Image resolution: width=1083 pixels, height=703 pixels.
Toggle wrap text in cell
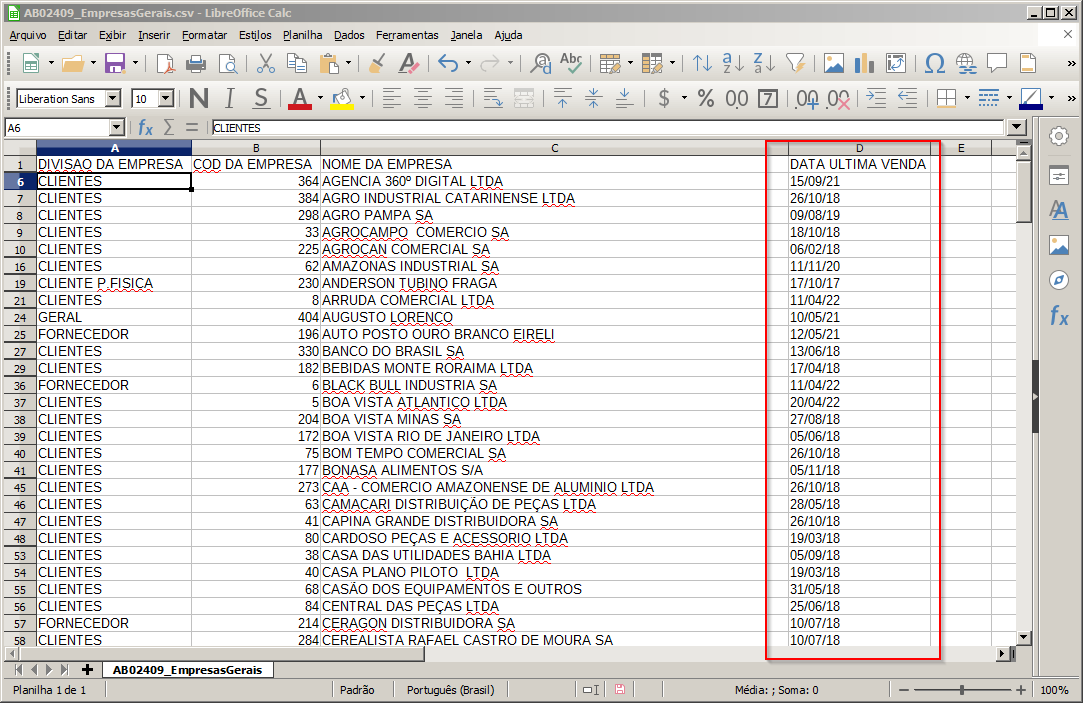click(x=492, y=99)
